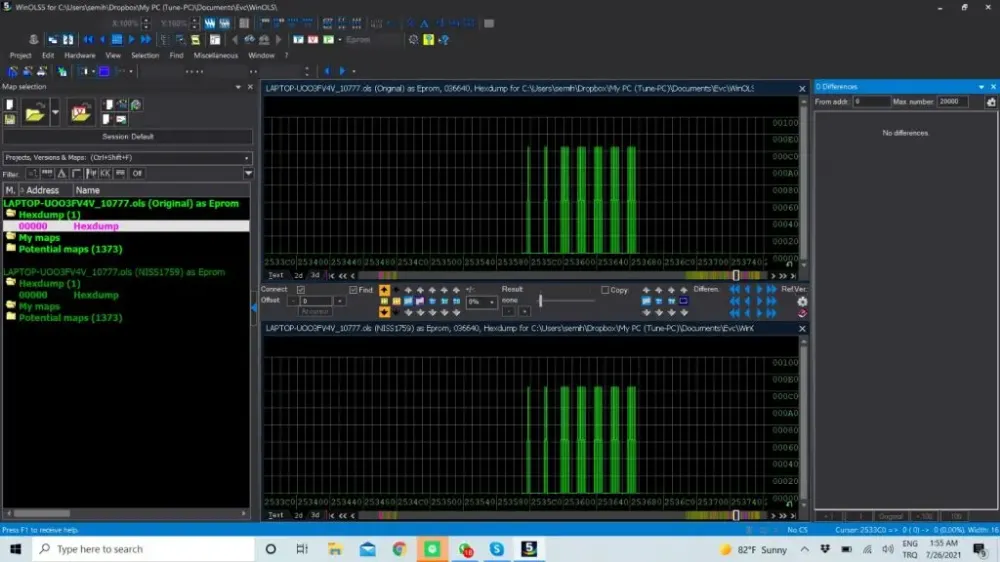Open Map selection panel menu arrow

[x=238, y=87]
